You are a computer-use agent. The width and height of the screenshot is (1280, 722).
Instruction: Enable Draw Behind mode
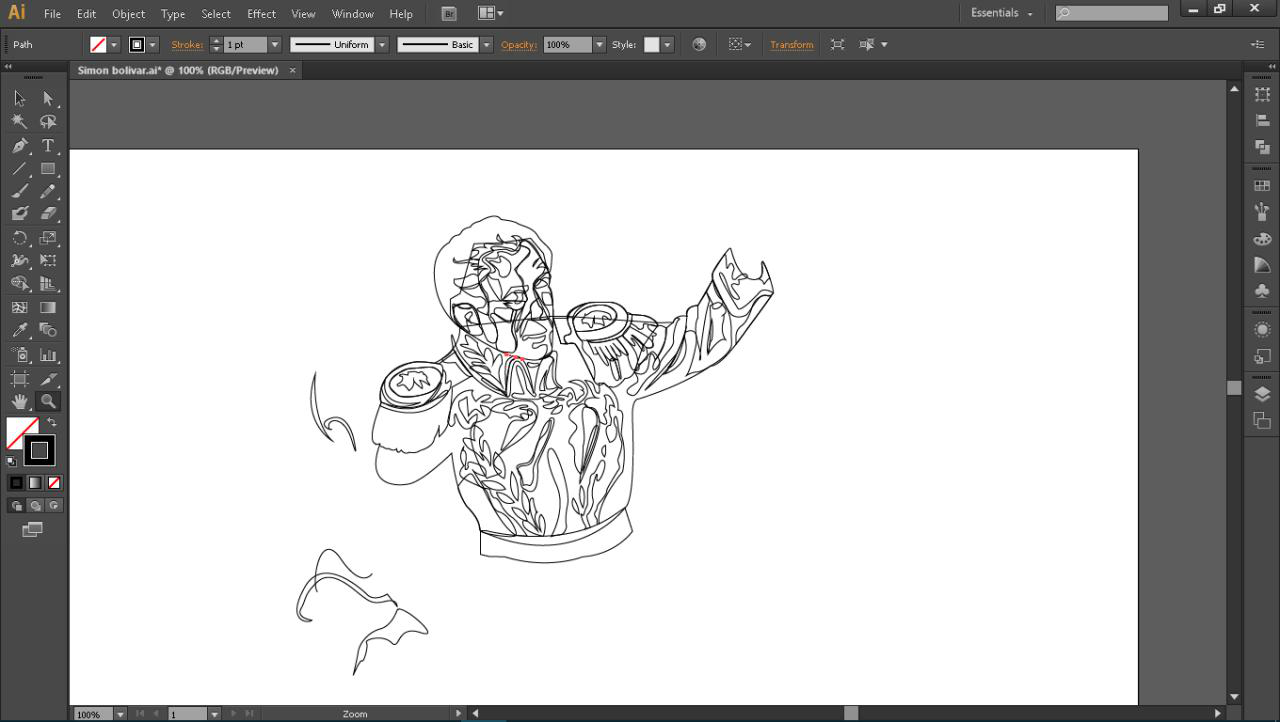pos(35,506)
